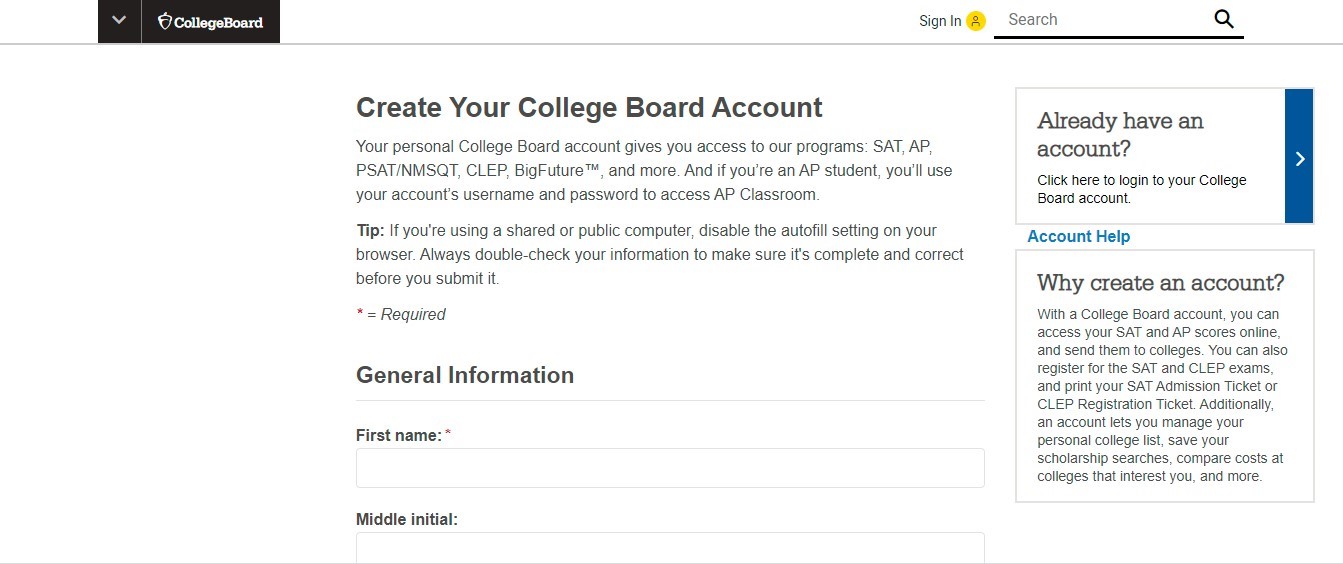Image resolution: width=1343 pixels, height=564 pixels.
Task: Click the blue right-arrow login chevron
Action: [x=1299, y=156]
